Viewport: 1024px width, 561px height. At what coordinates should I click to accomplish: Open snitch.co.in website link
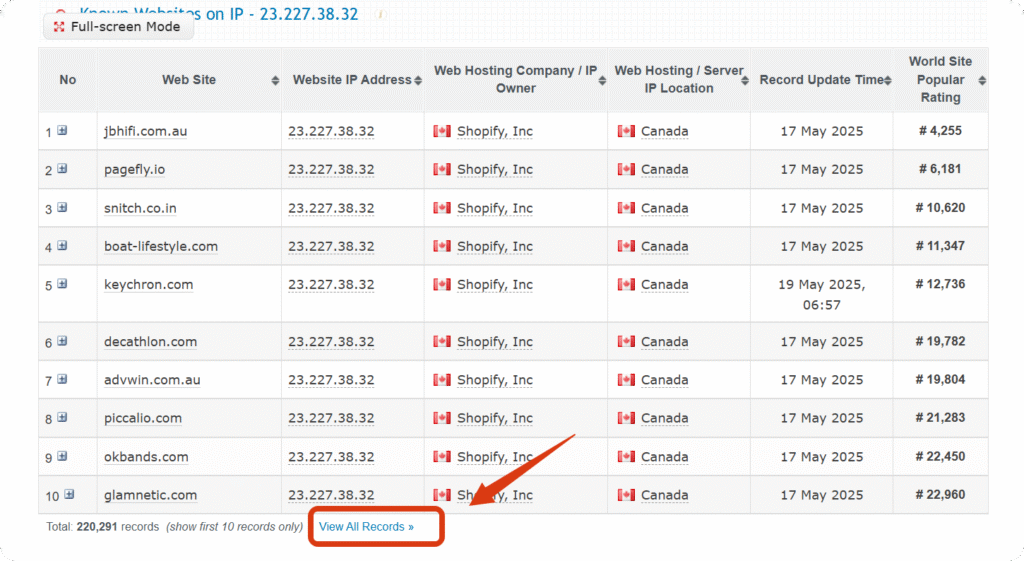140,208
